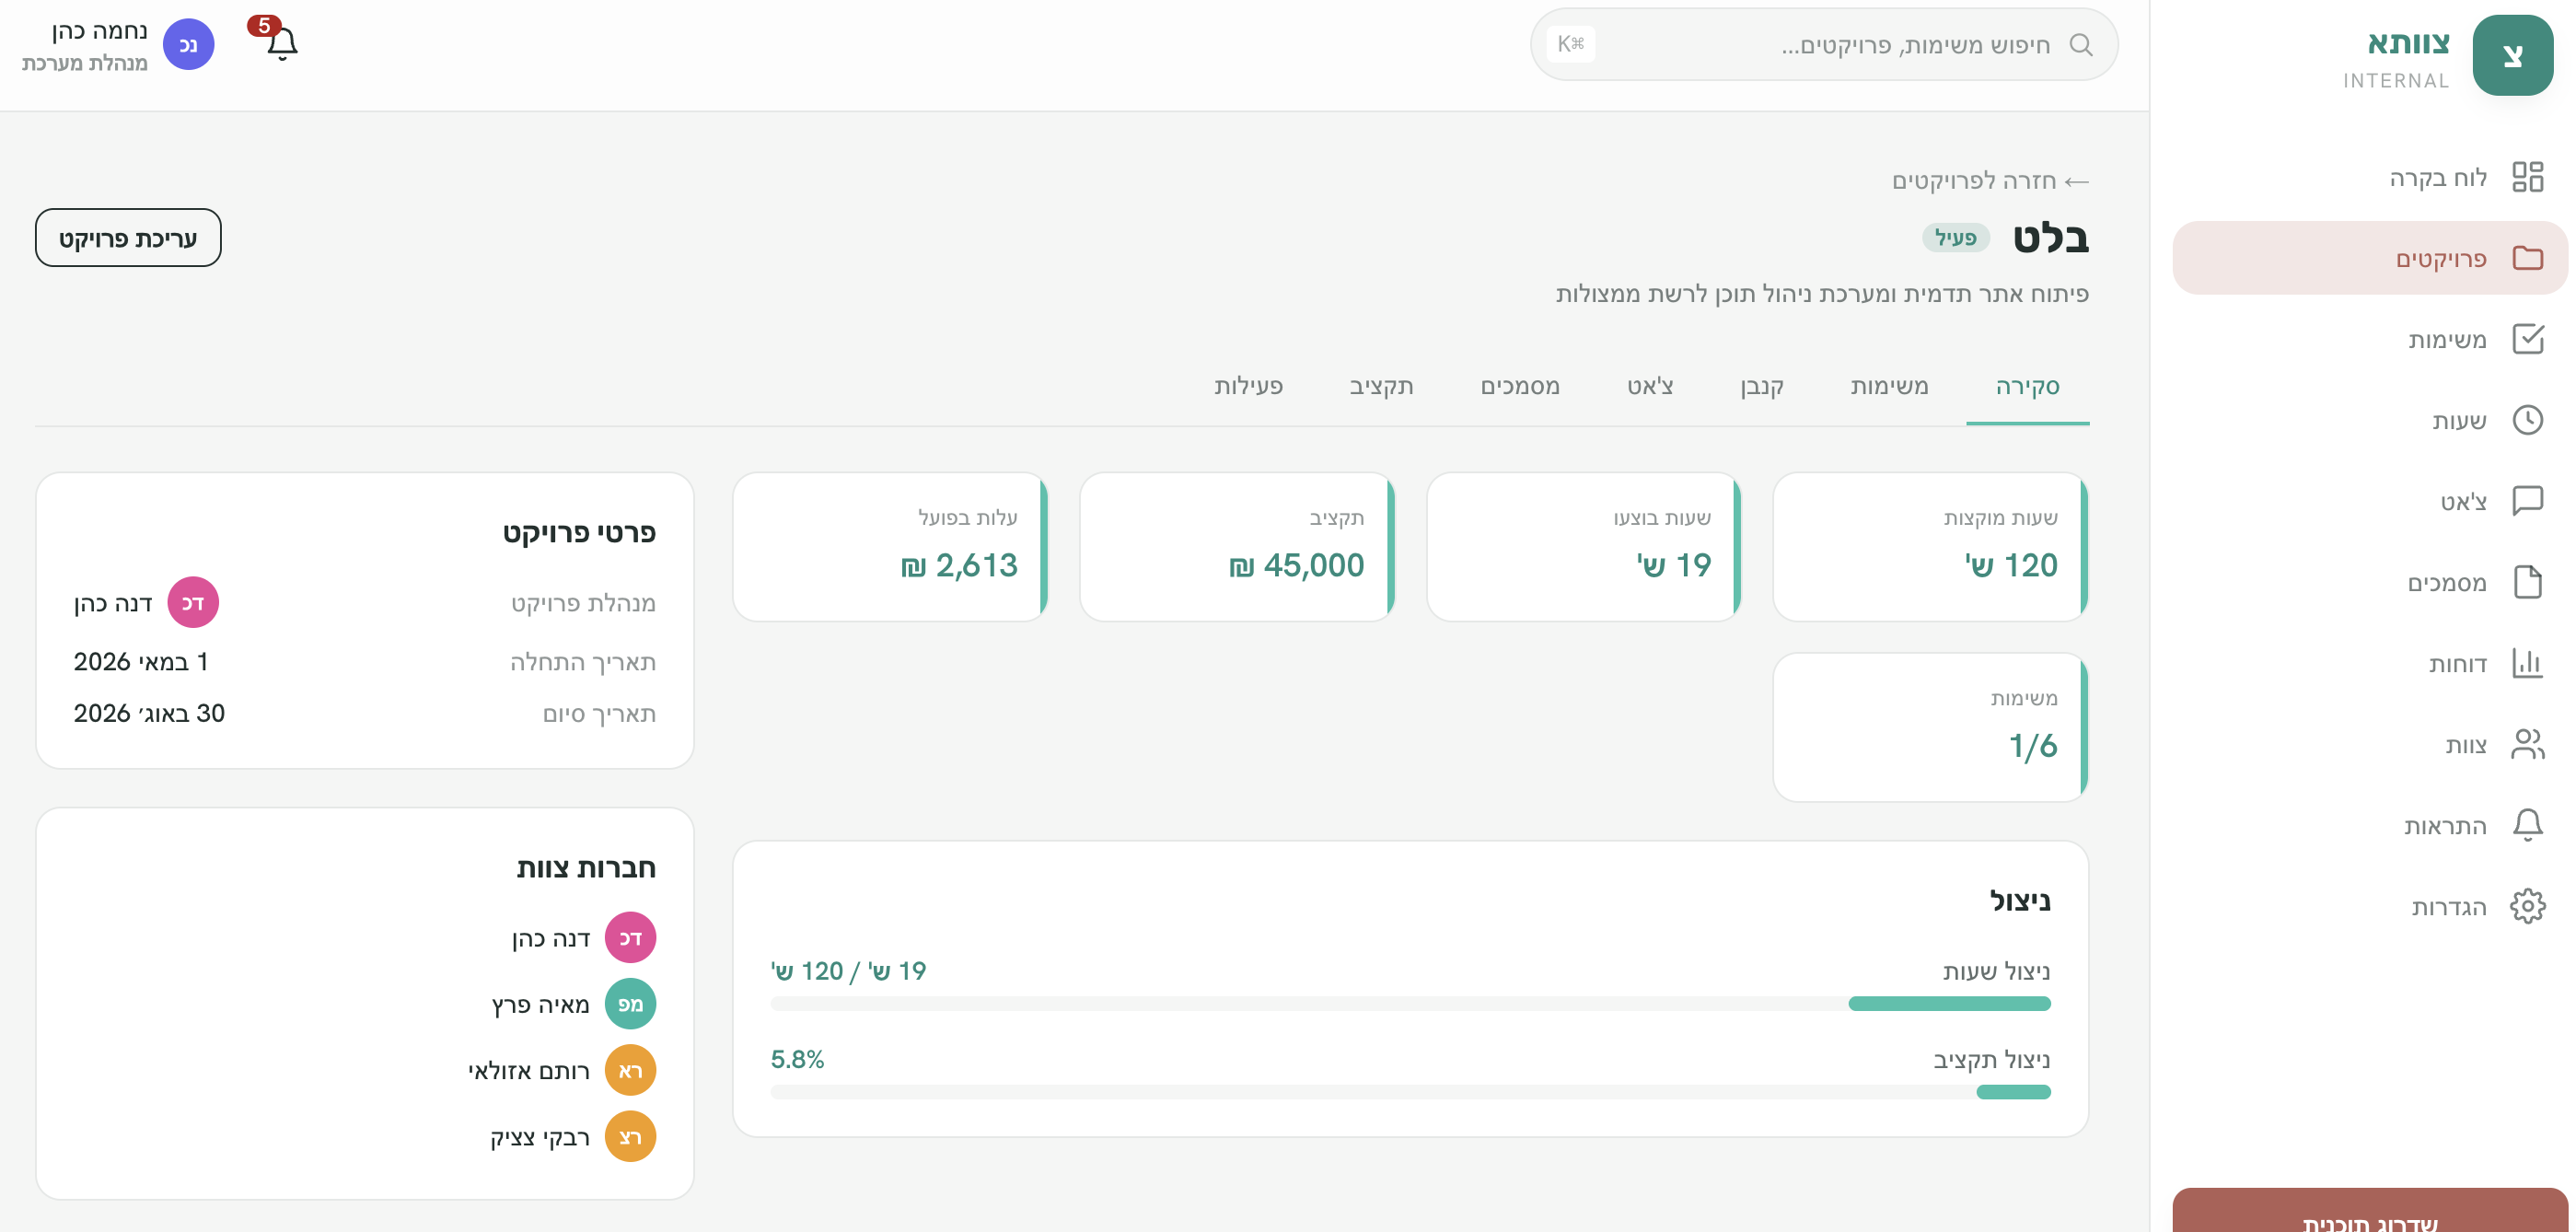Click רבקי צציק's orange avatar
Viewport: 2576px width, 1232px height.
click(x=630, y=1136)
